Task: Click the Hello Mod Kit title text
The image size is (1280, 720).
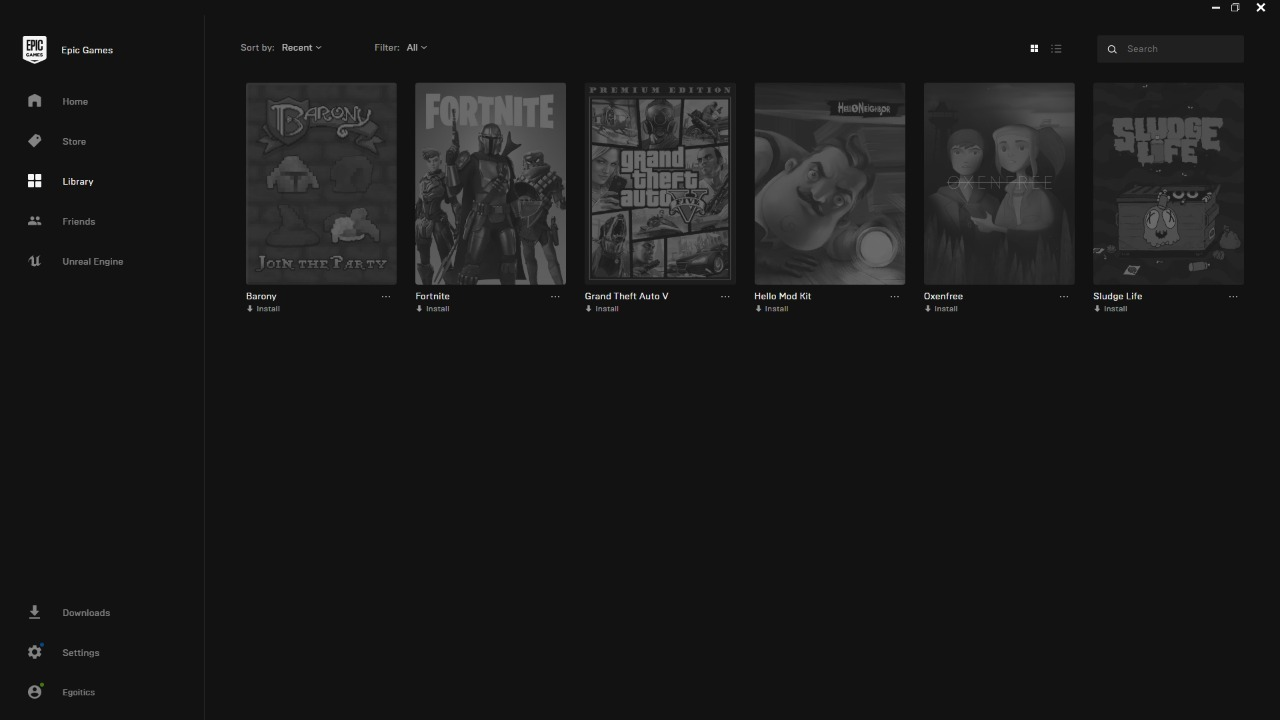Action: pyautogui.click(x=782, y=296)
